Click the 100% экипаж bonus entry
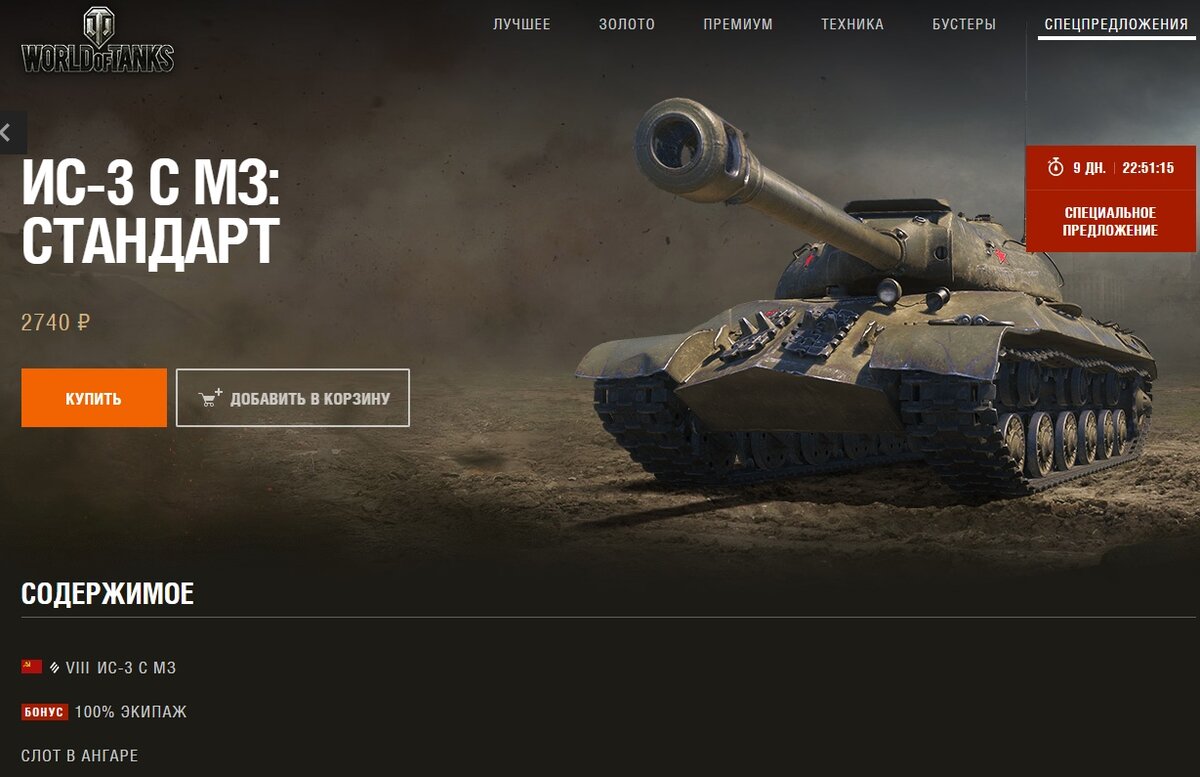1200x777 pixels. pos(131,712)
